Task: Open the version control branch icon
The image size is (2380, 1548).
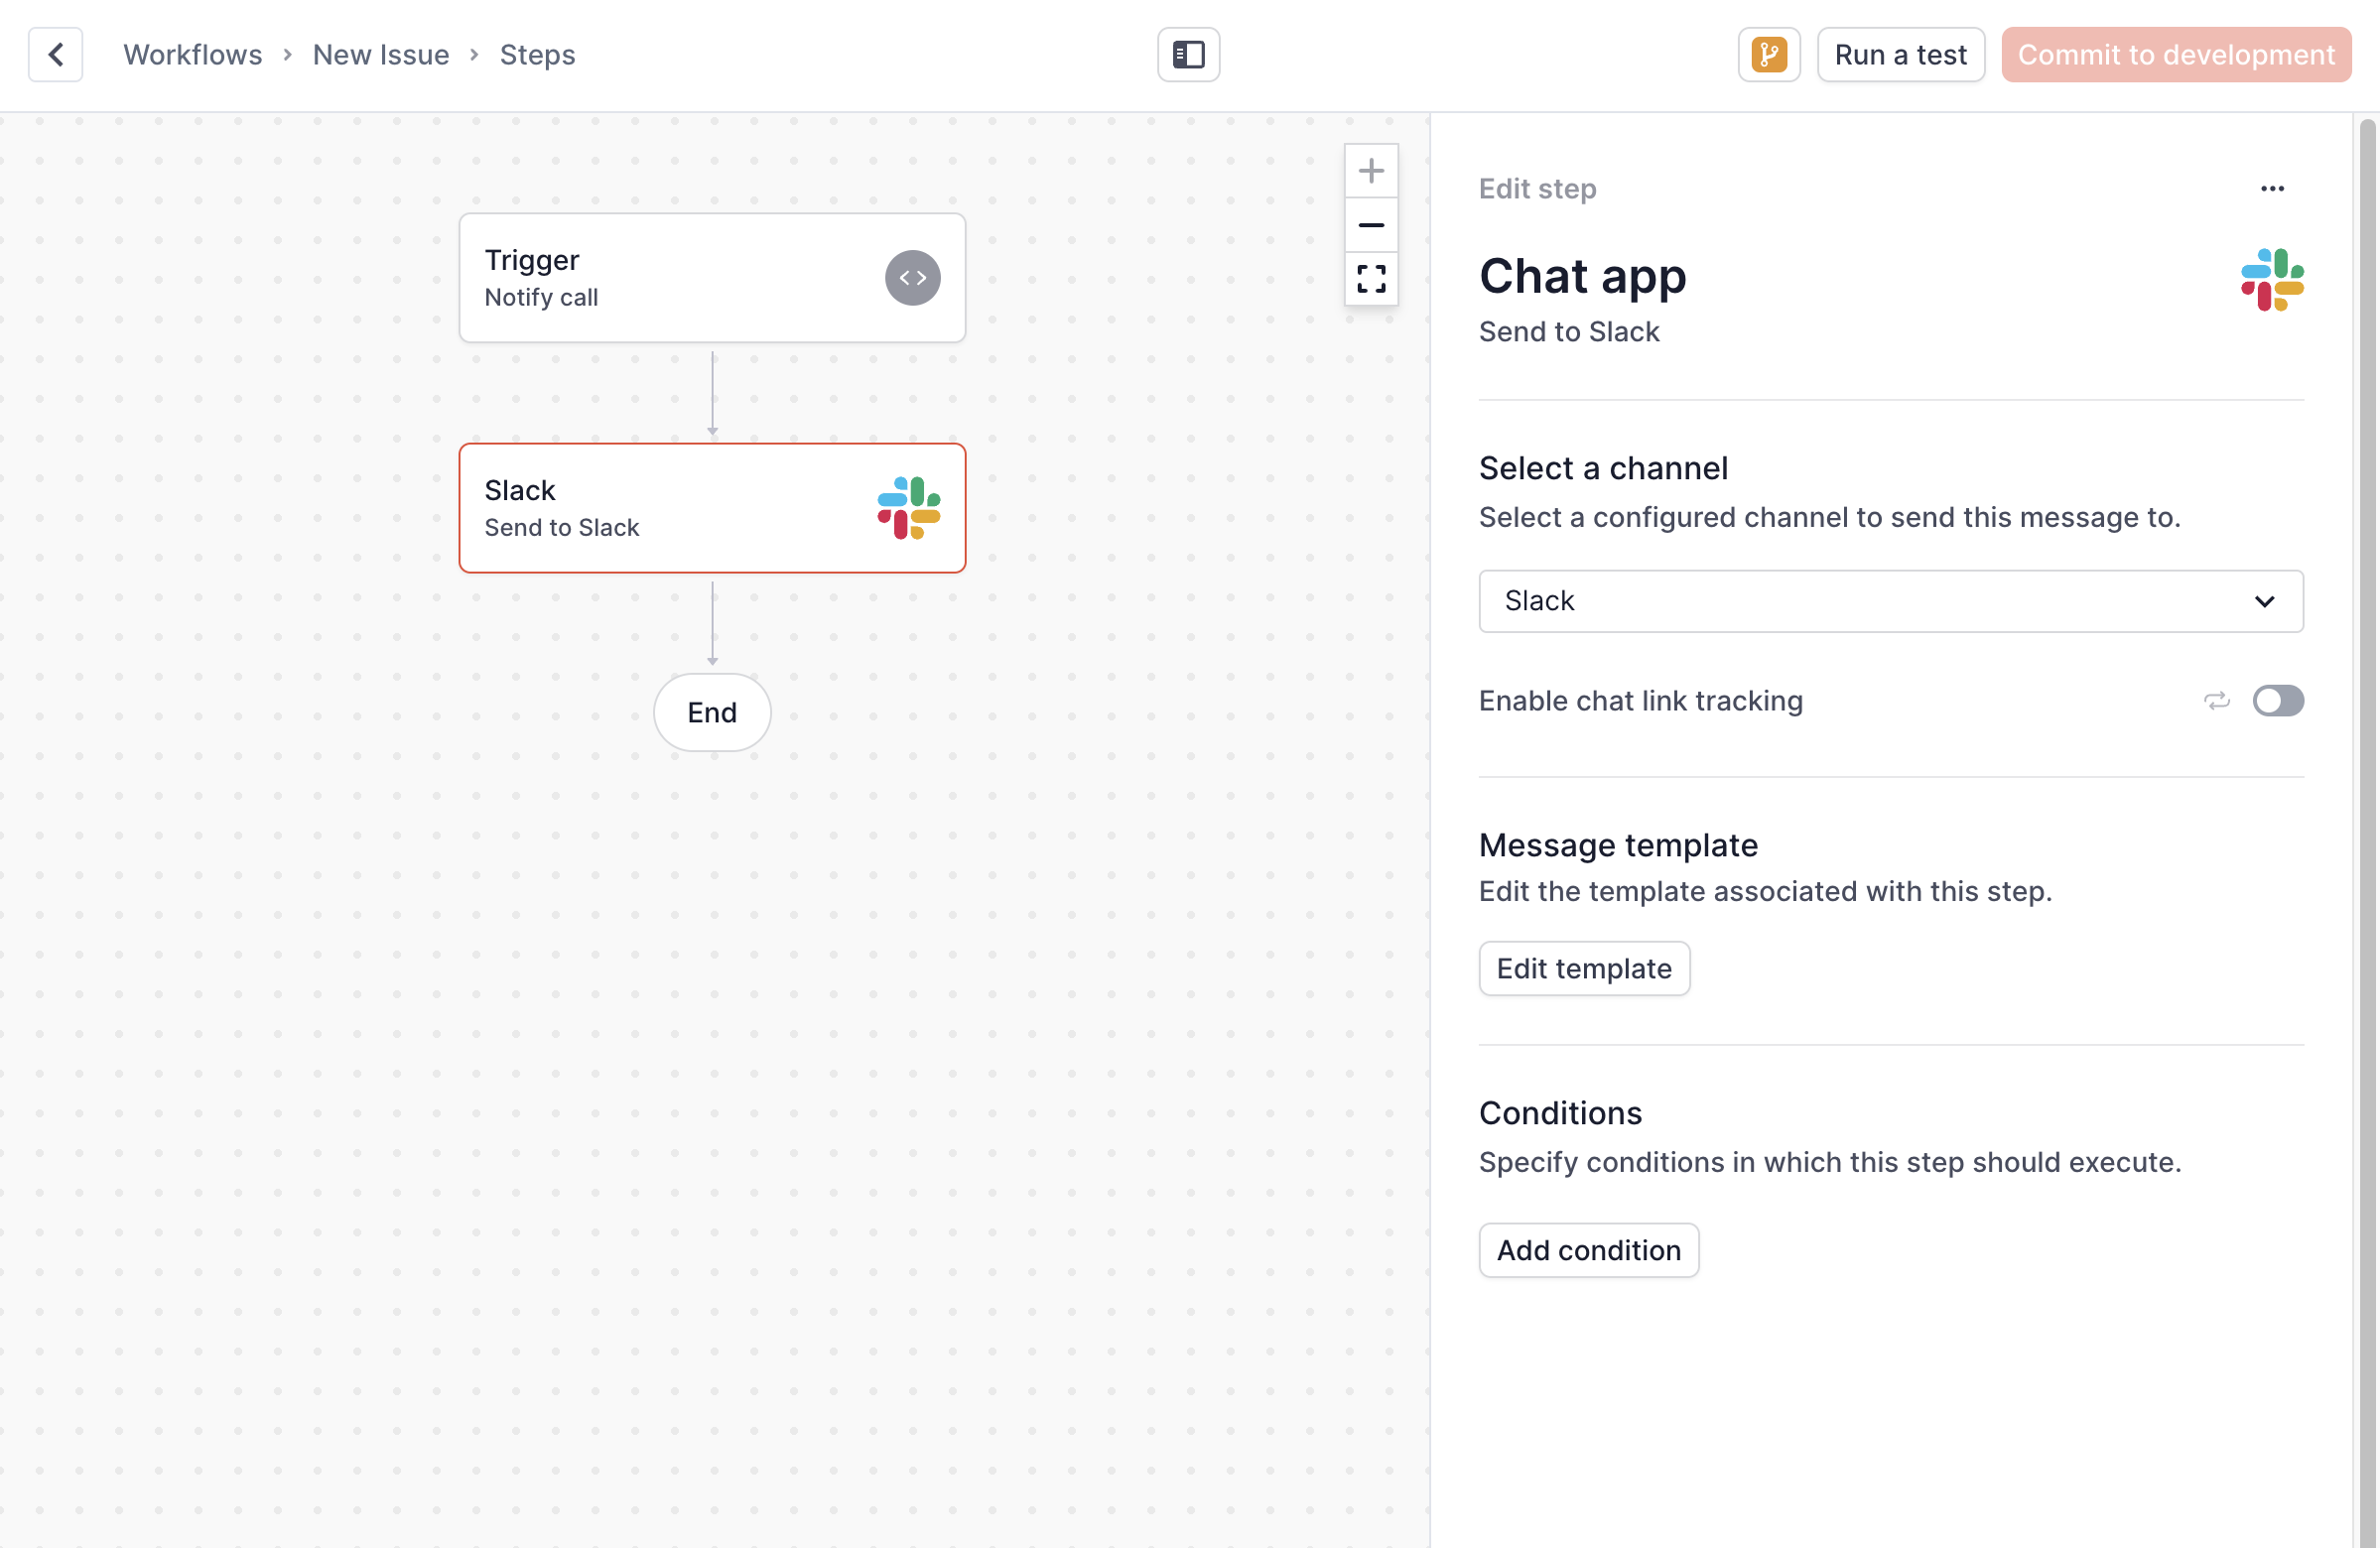Action: coord(1768,54)
